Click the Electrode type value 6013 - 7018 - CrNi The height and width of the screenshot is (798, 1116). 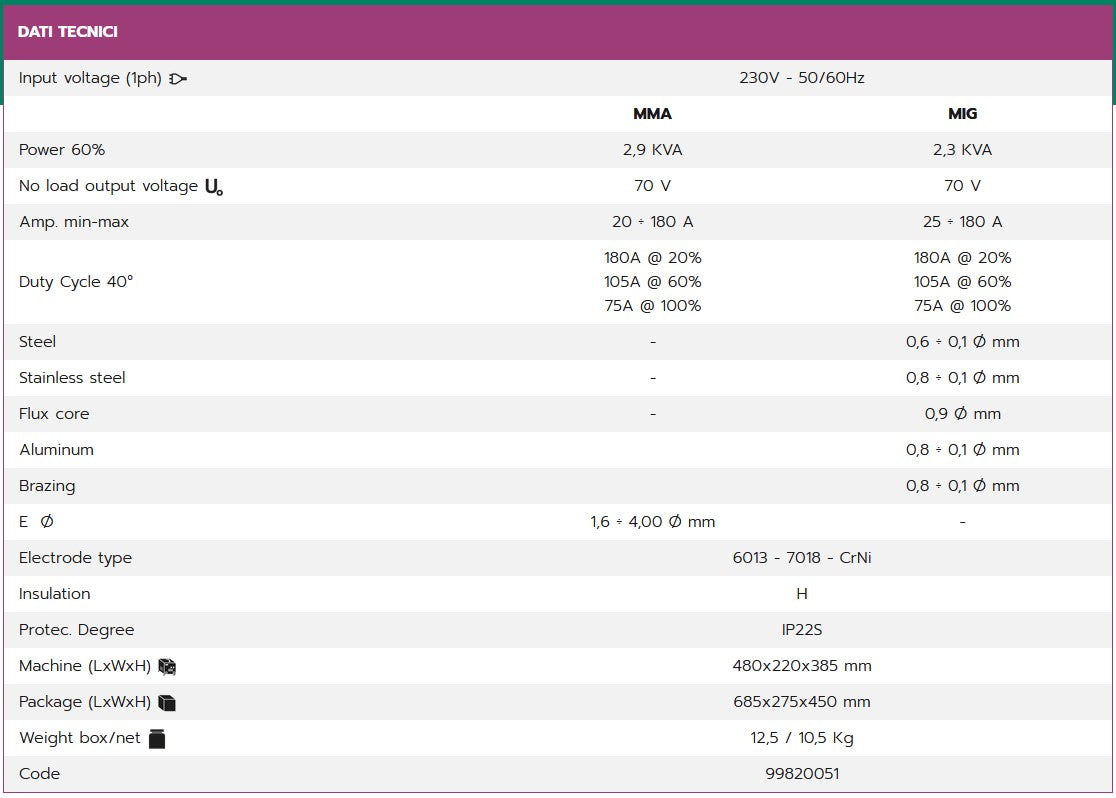point(802,558)
